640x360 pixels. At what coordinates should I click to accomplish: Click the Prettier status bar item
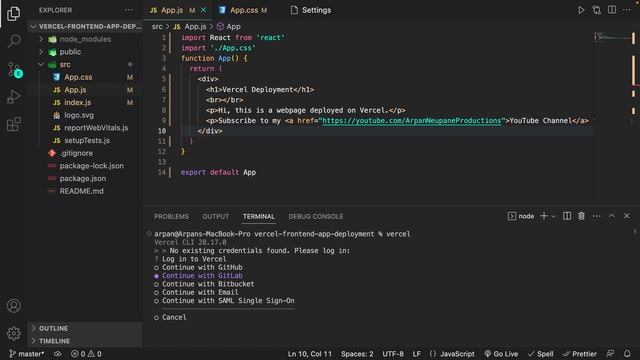[x=580, y=354]
